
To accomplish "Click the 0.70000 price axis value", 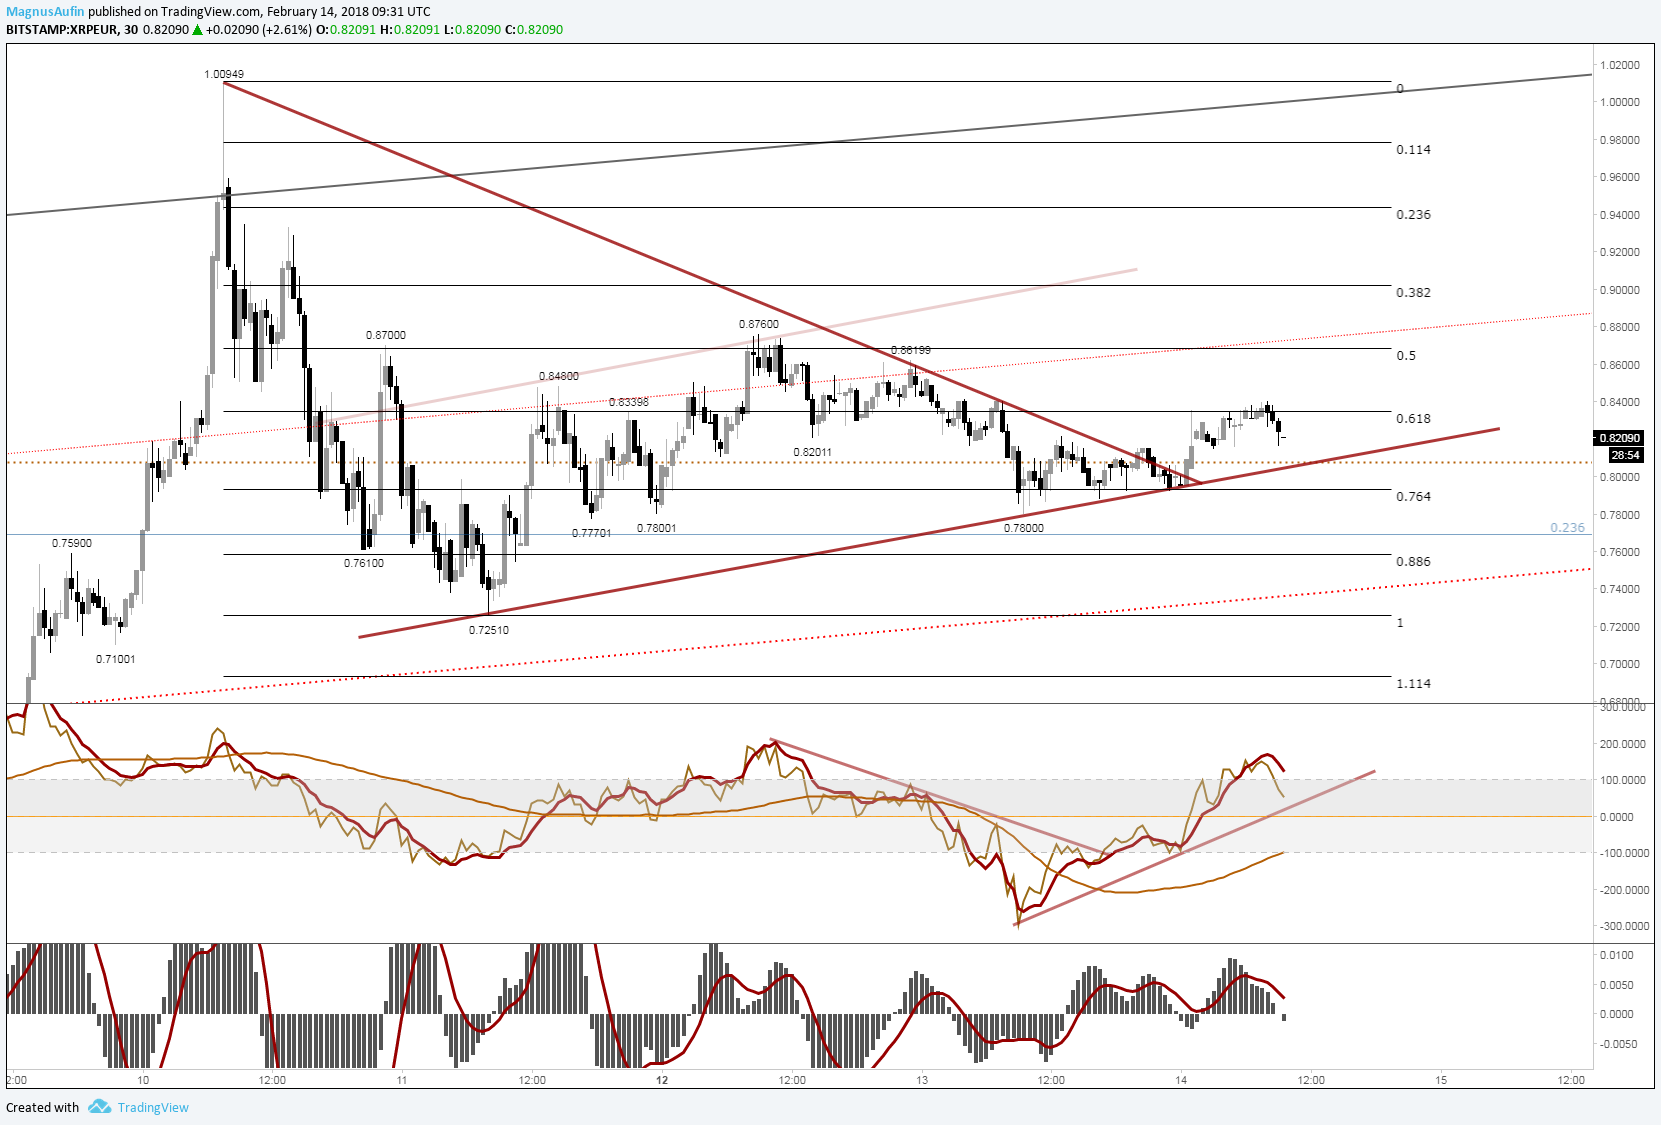I will point(1620,664).
